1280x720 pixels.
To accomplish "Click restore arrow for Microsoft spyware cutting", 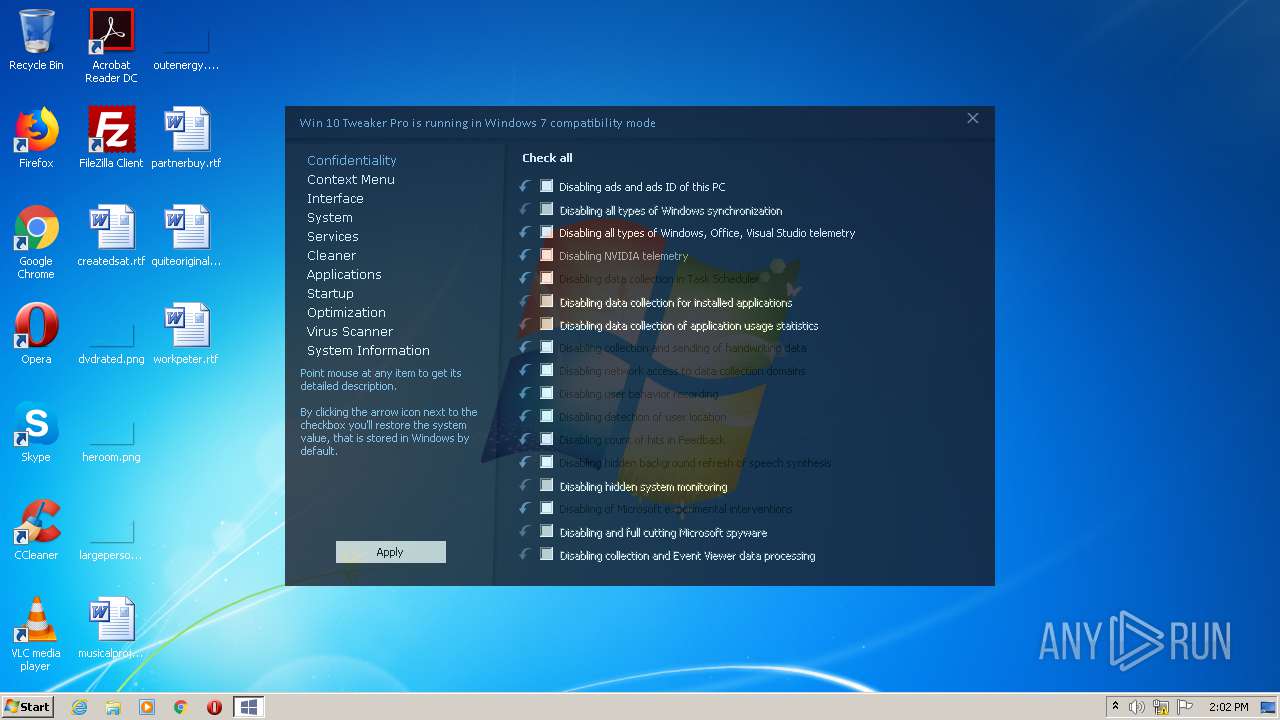I will (x=525, y=531).
